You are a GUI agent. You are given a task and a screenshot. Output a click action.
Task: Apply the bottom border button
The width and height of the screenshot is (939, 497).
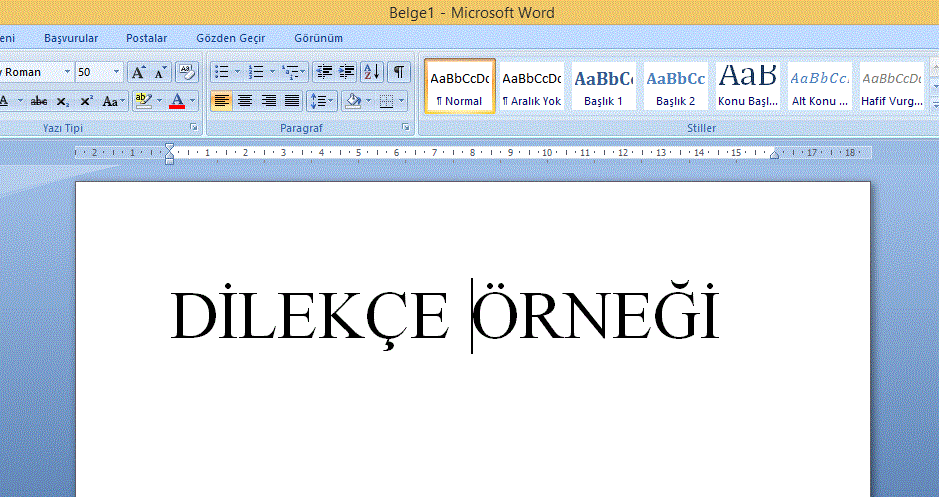(x=386, y=101)
